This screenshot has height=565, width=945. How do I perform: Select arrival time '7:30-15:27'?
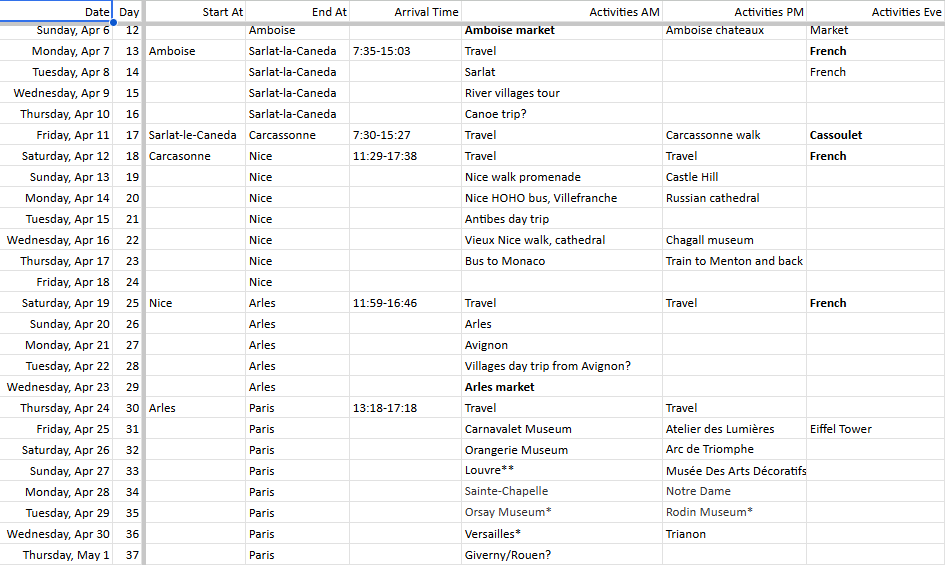point(406,135)
